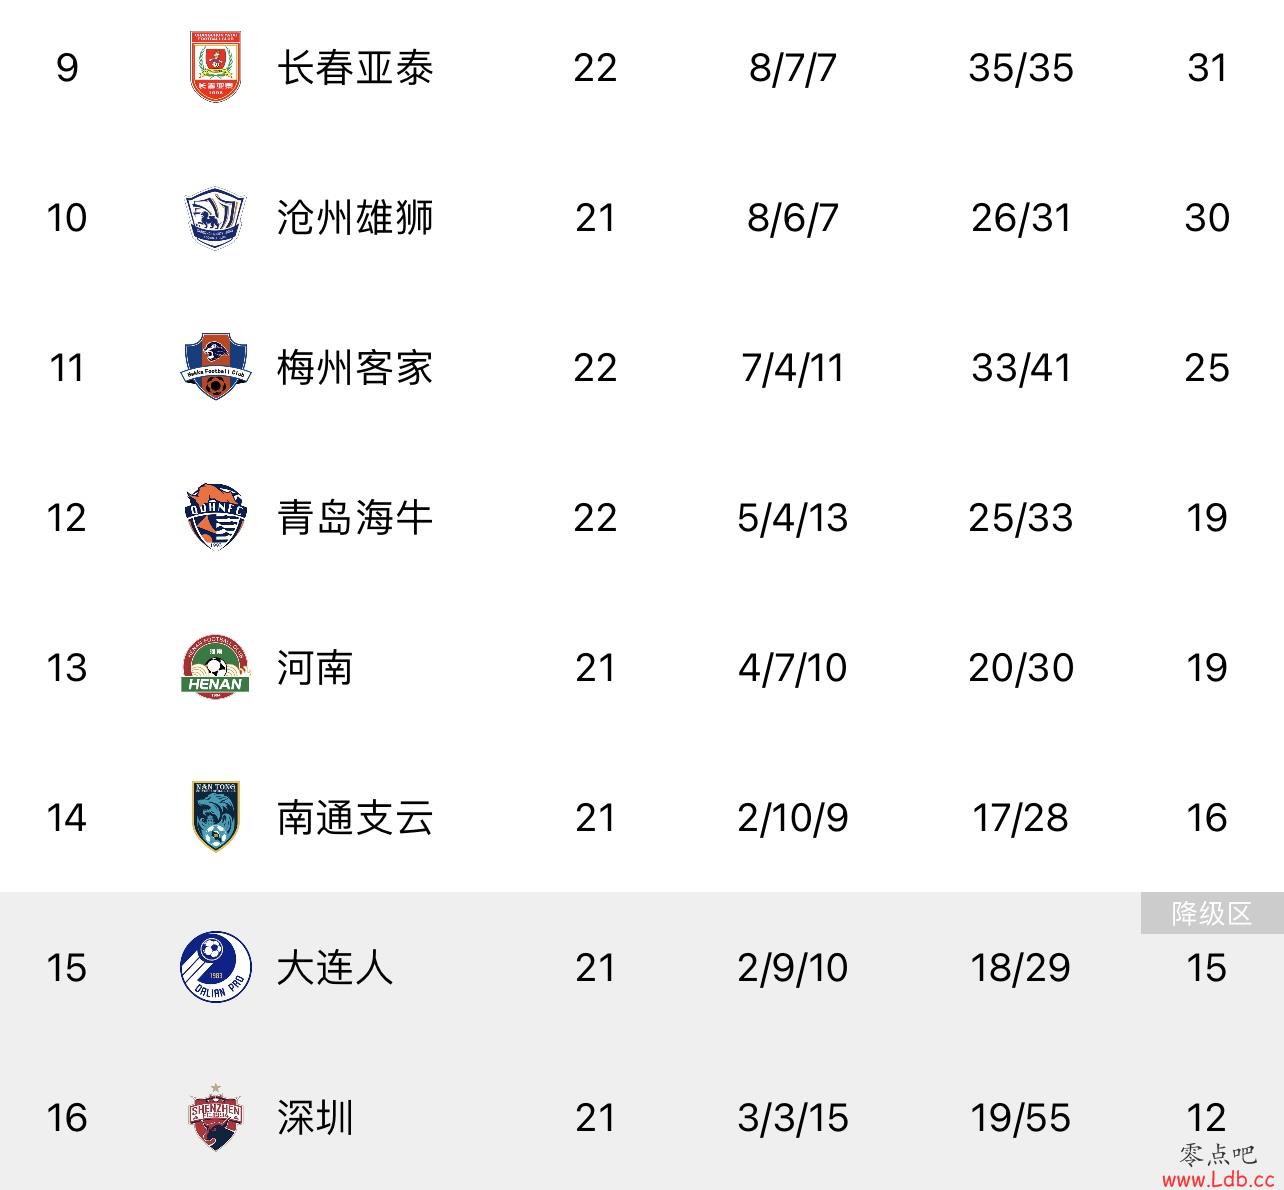Select the 青岛海牛 team name
The image size is (1284, 1190).
coord(355,518)
